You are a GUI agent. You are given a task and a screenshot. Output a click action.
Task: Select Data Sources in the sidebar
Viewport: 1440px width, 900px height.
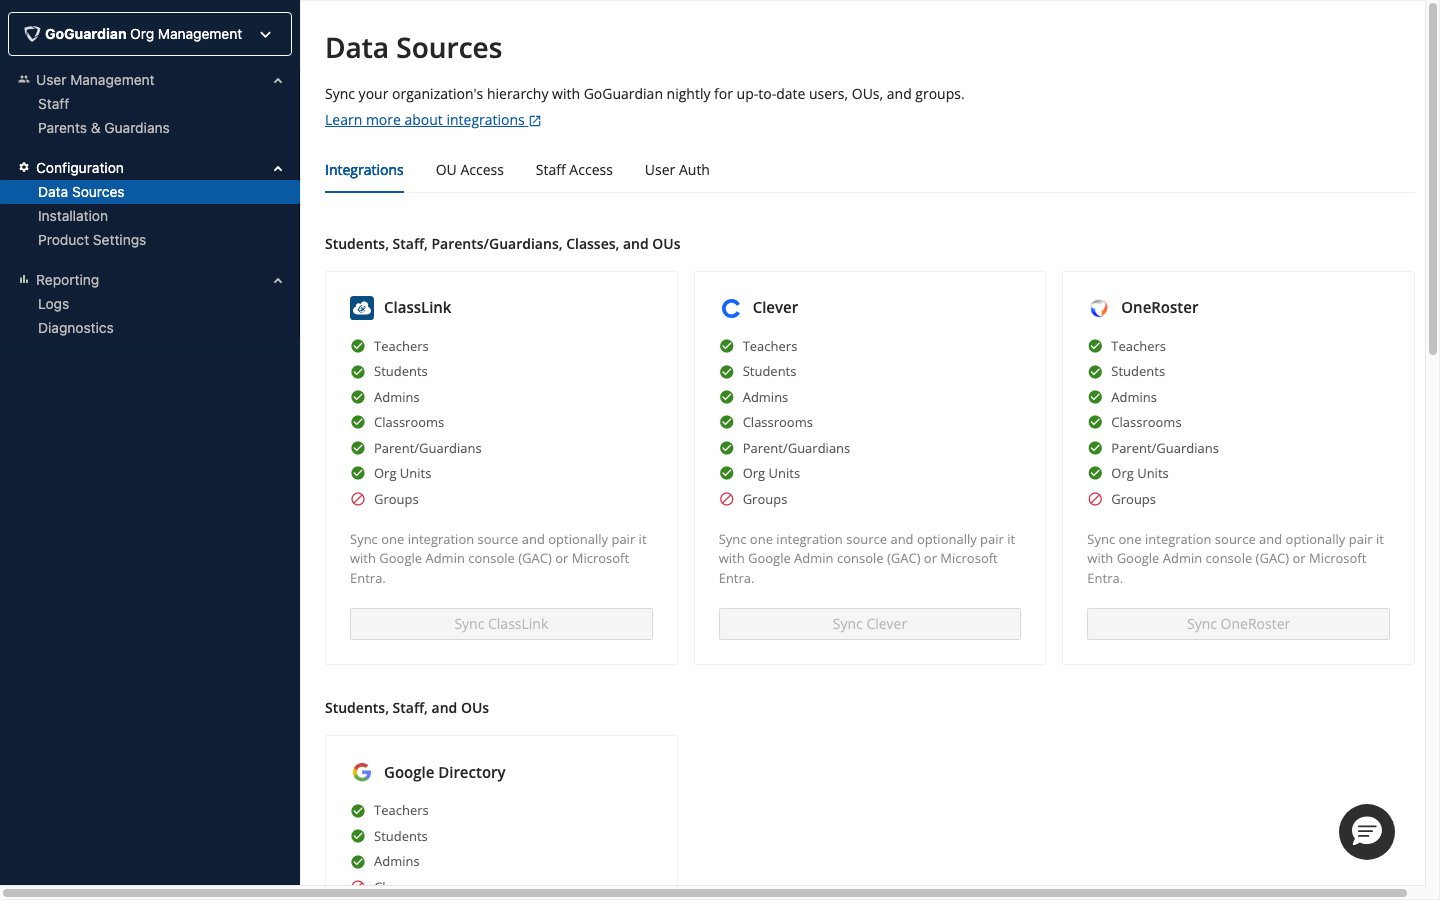click(150, 192)
